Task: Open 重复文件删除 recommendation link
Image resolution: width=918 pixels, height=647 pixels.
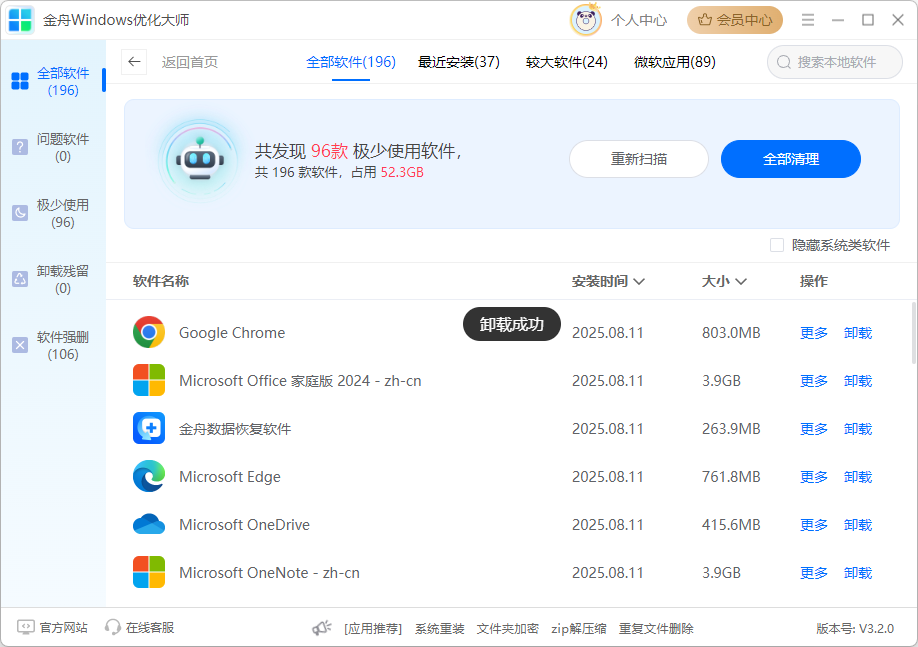Action: pos(656,628)
